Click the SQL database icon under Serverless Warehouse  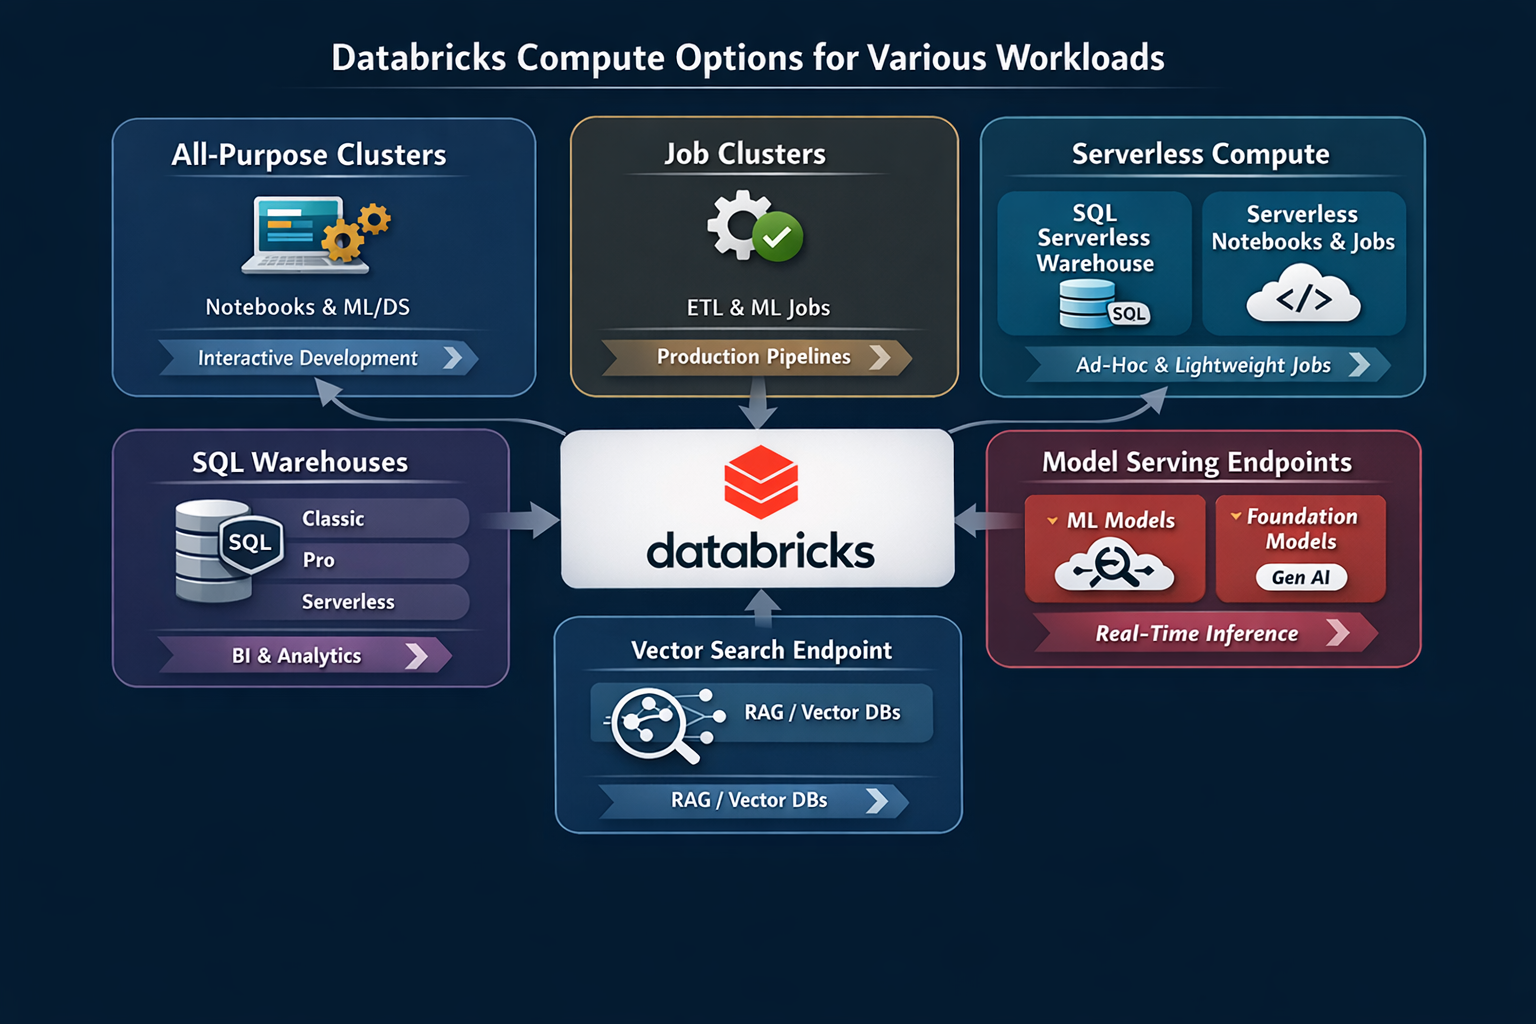(x=1104, y=304)
